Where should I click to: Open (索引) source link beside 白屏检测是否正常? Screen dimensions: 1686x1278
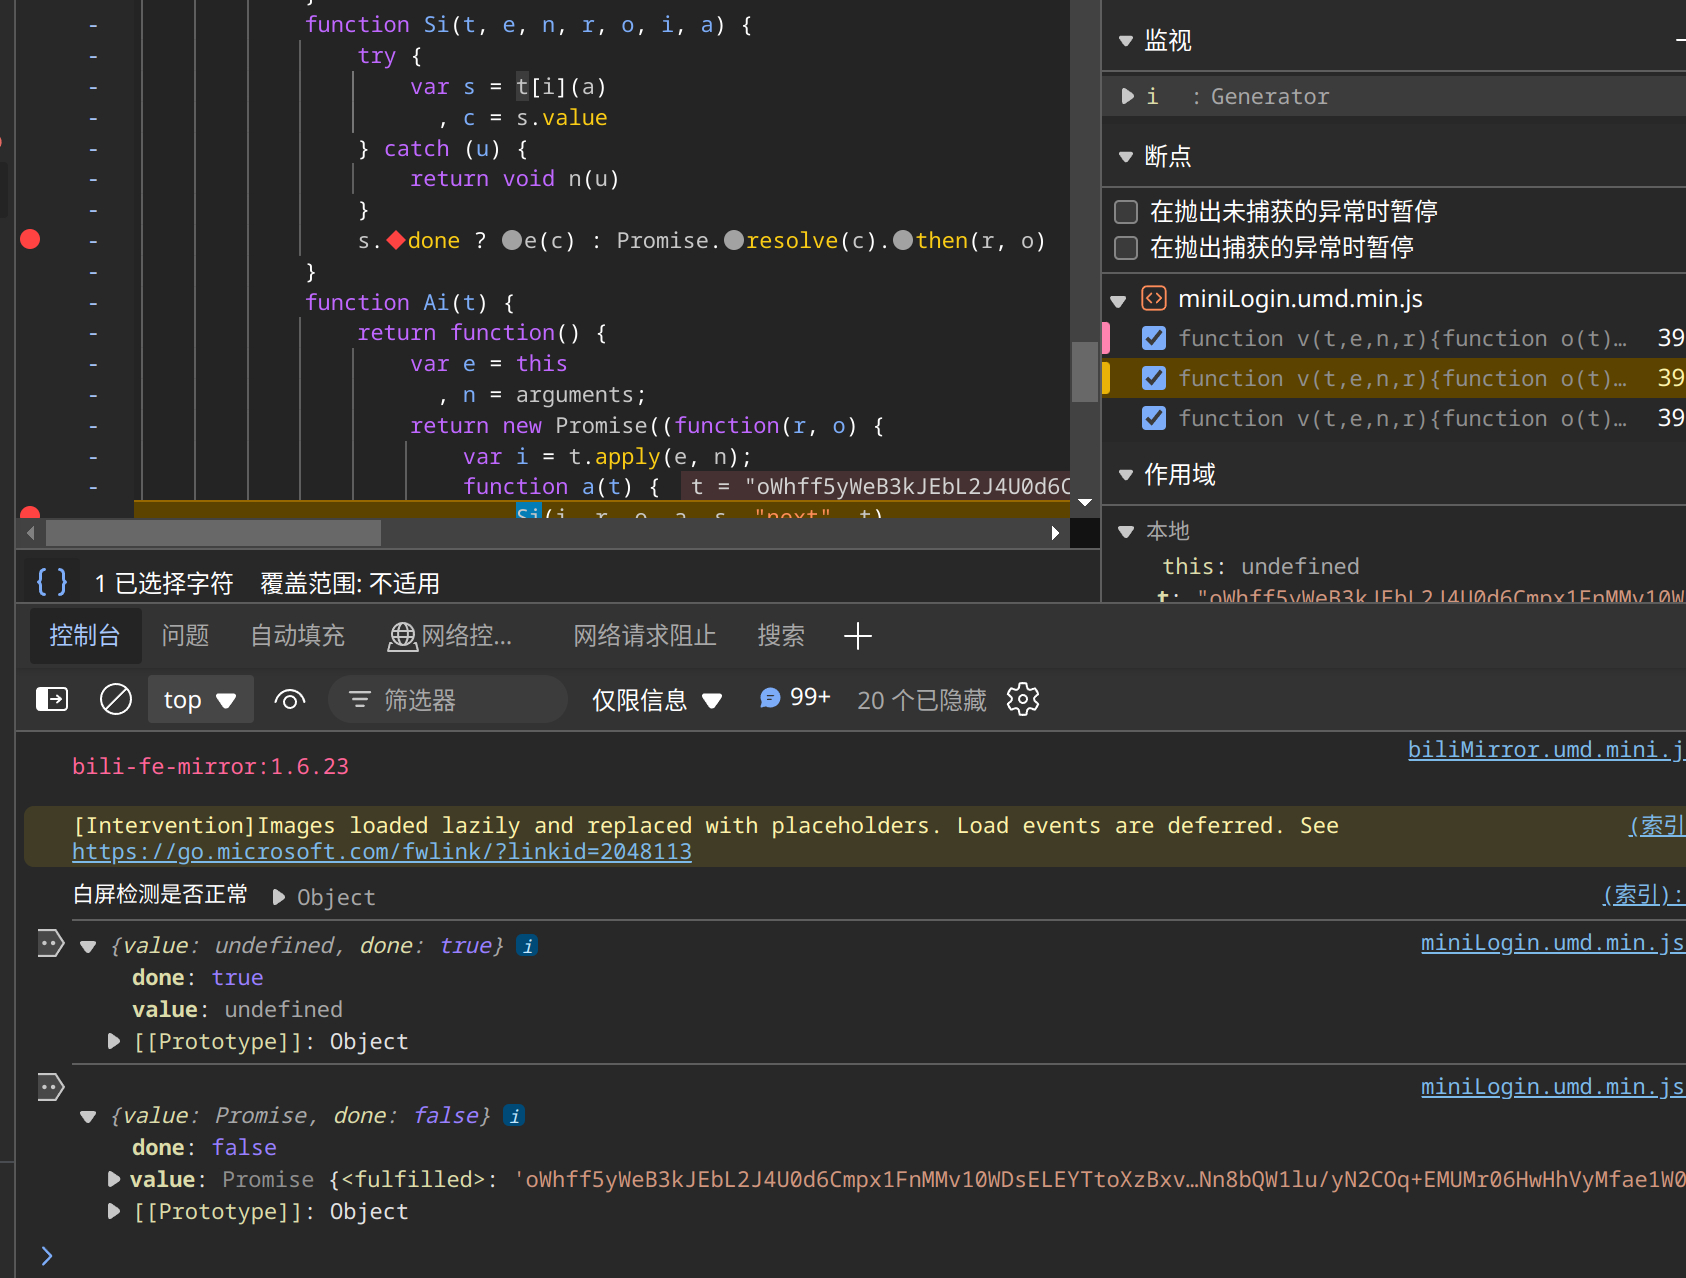[x=1644, y=894]
